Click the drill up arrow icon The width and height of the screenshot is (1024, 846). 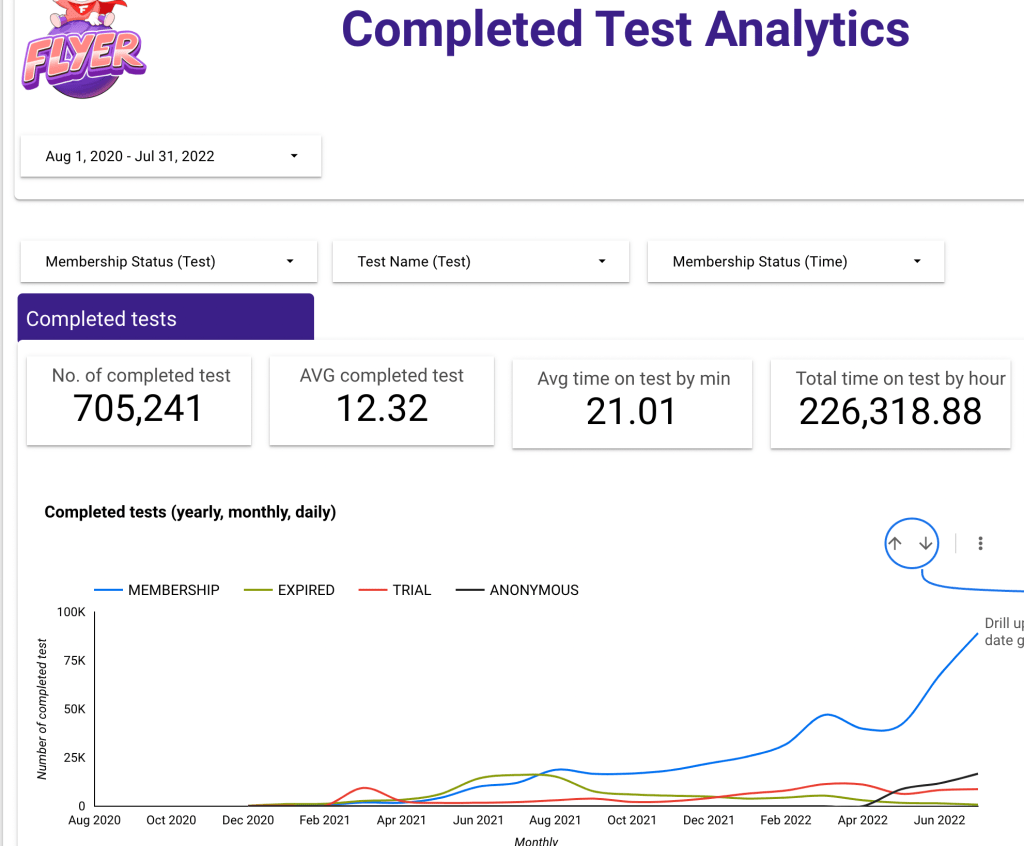[895, 544]
